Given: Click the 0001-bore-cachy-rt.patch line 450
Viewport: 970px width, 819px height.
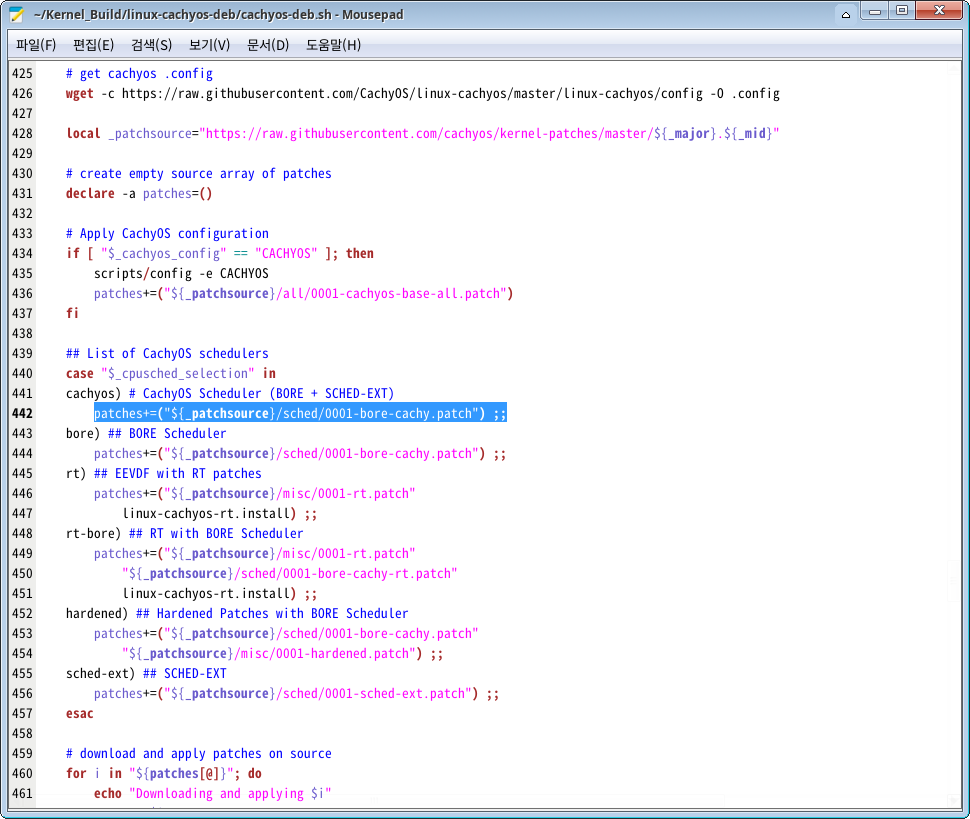Looking at the screenshot, I should click(x=290, y=573).
